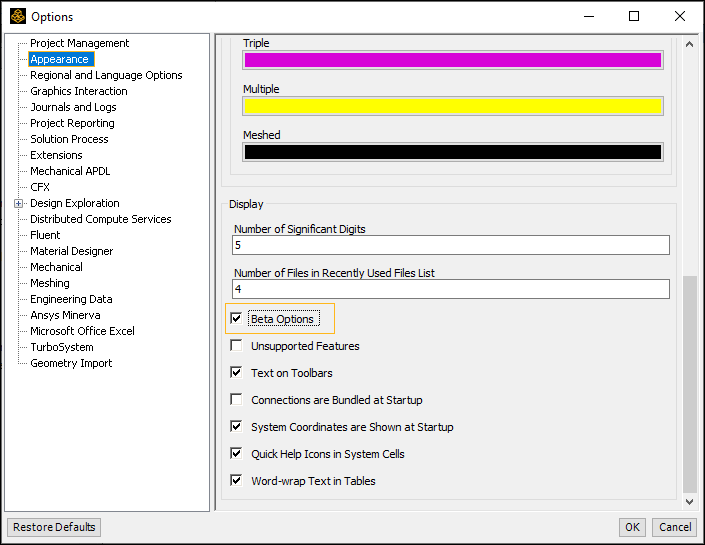Confirm with the OK button
705x545 pixels.
point(632,527)
